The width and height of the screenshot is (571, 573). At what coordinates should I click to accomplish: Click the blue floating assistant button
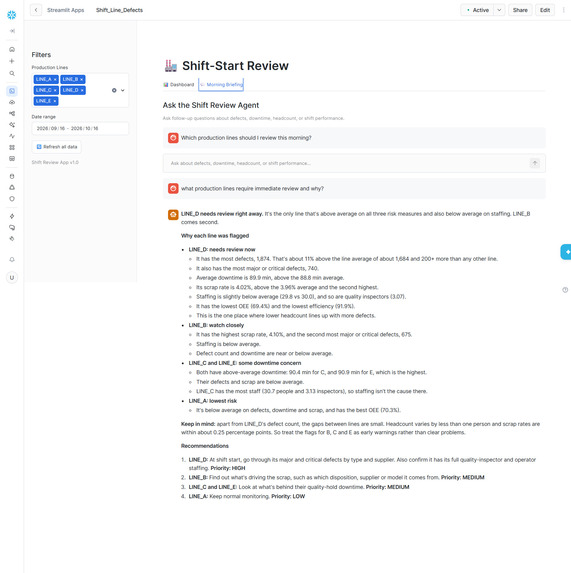coord(566,252)
